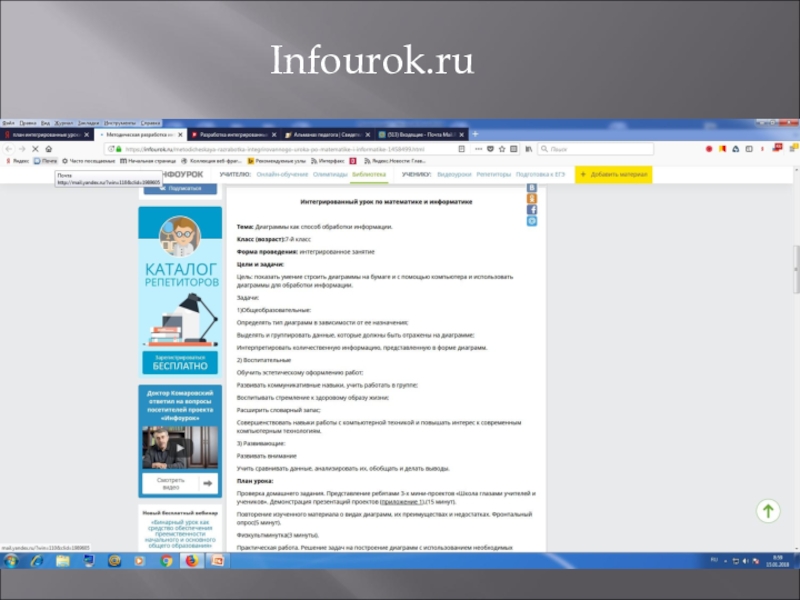Share page via Facebook icon
The height and width of the screenshot is (600, 800).
click(x=532, y=210)
